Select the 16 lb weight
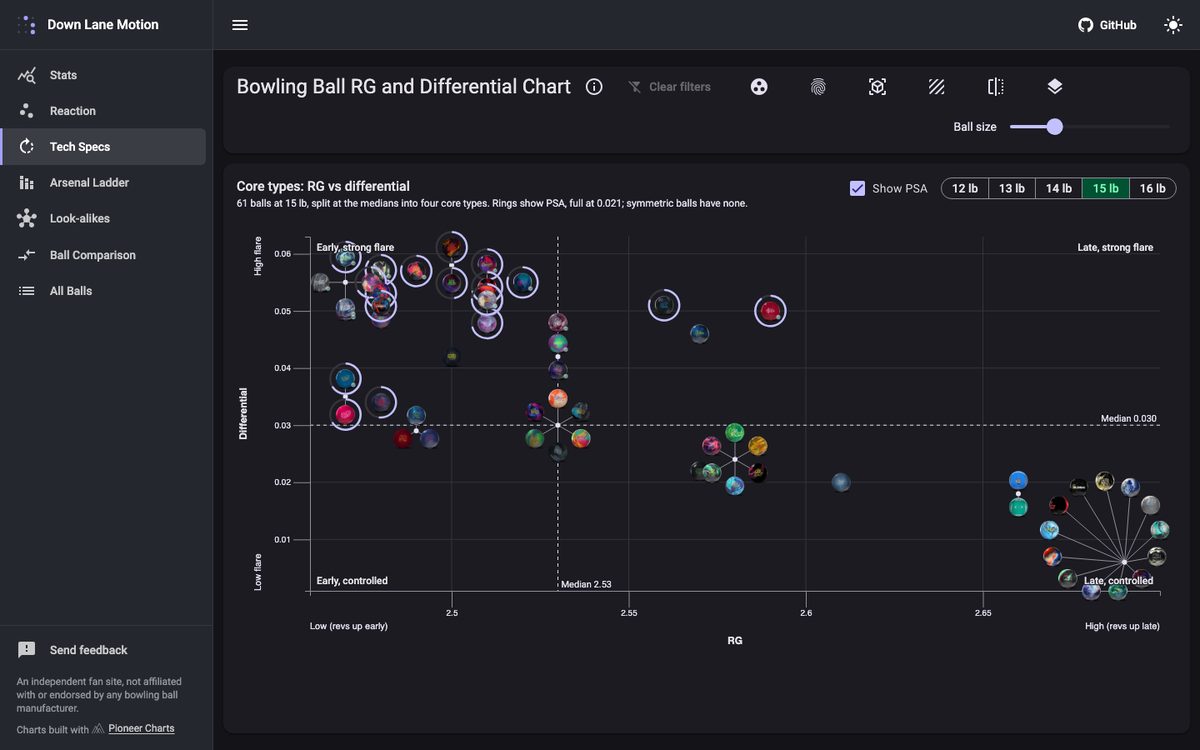This screenshot has width=1200, height=750. [x=1153, y=188]
